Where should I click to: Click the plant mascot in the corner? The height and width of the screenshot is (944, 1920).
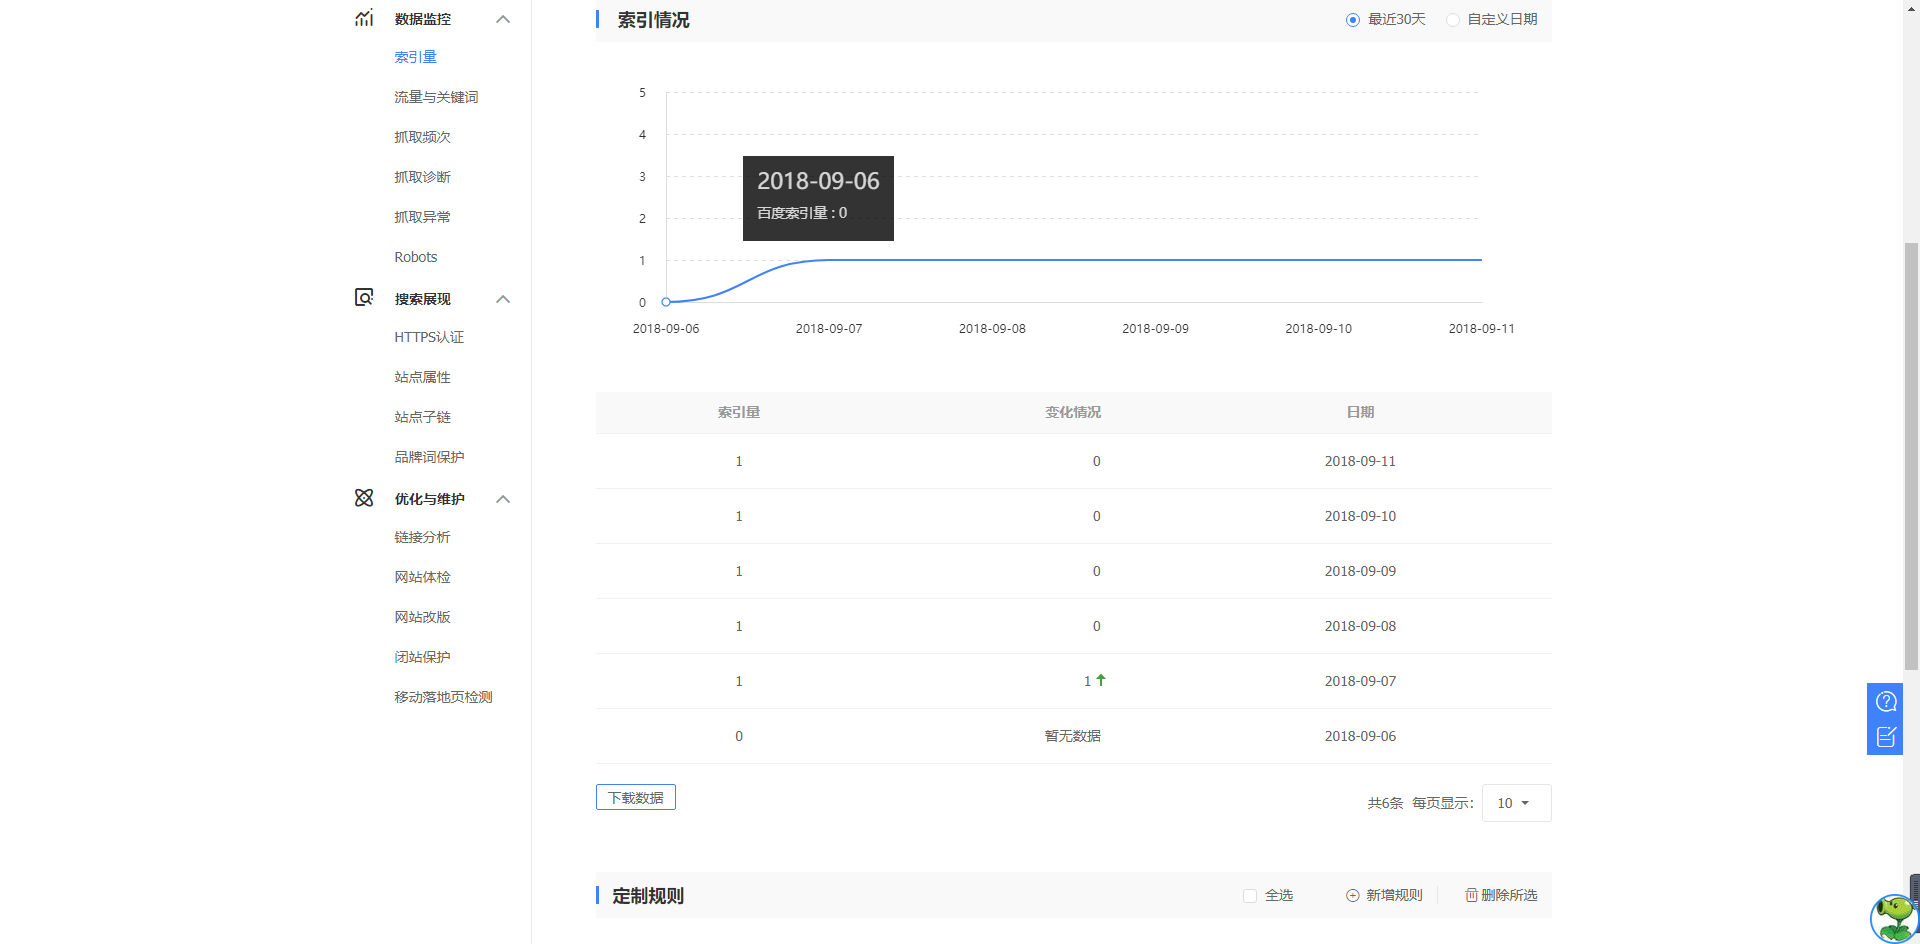click(1893, 917)
